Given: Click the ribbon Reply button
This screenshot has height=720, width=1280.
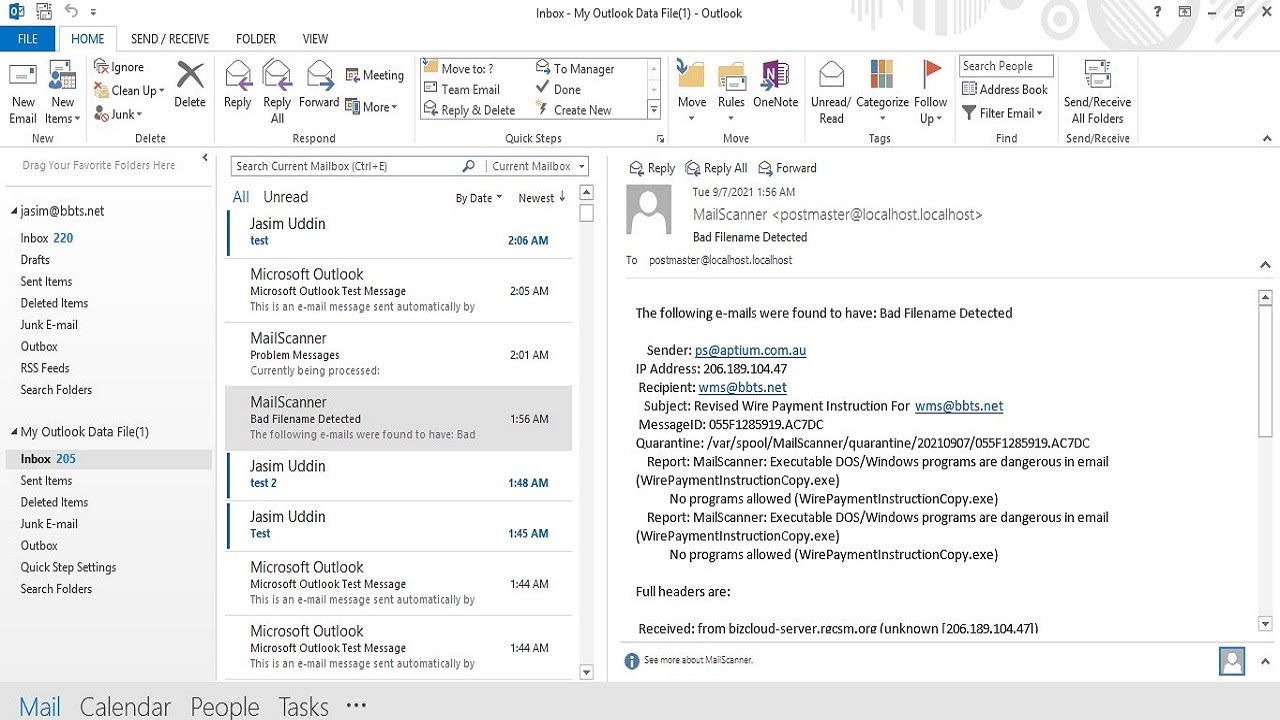Looking at the screenshot, I should tap(238, 85).
